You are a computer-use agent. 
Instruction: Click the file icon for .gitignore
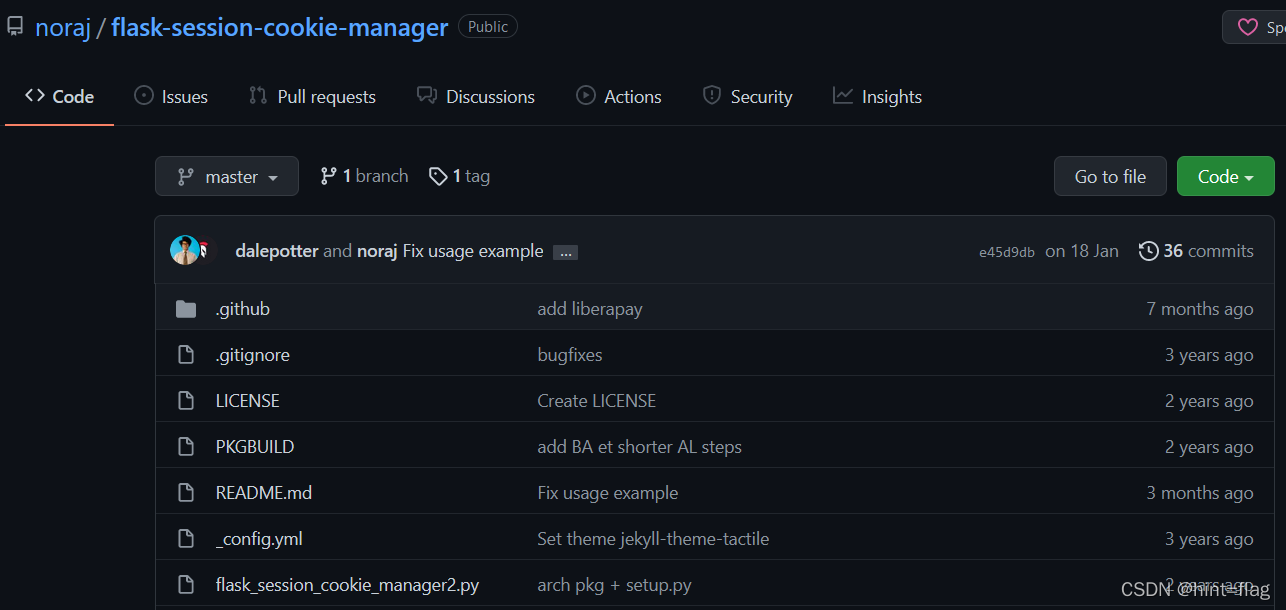pos(186,355)
